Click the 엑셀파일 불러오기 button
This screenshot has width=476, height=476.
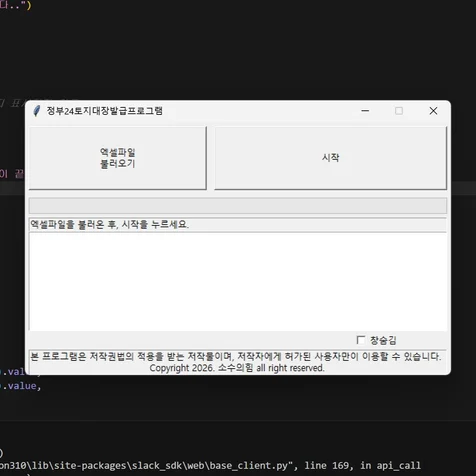point(118,158)
